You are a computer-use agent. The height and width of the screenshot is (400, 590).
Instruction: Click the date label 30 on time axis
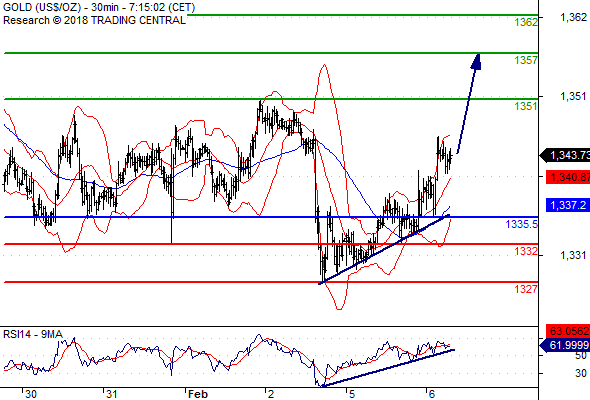[x=31, y=394]
